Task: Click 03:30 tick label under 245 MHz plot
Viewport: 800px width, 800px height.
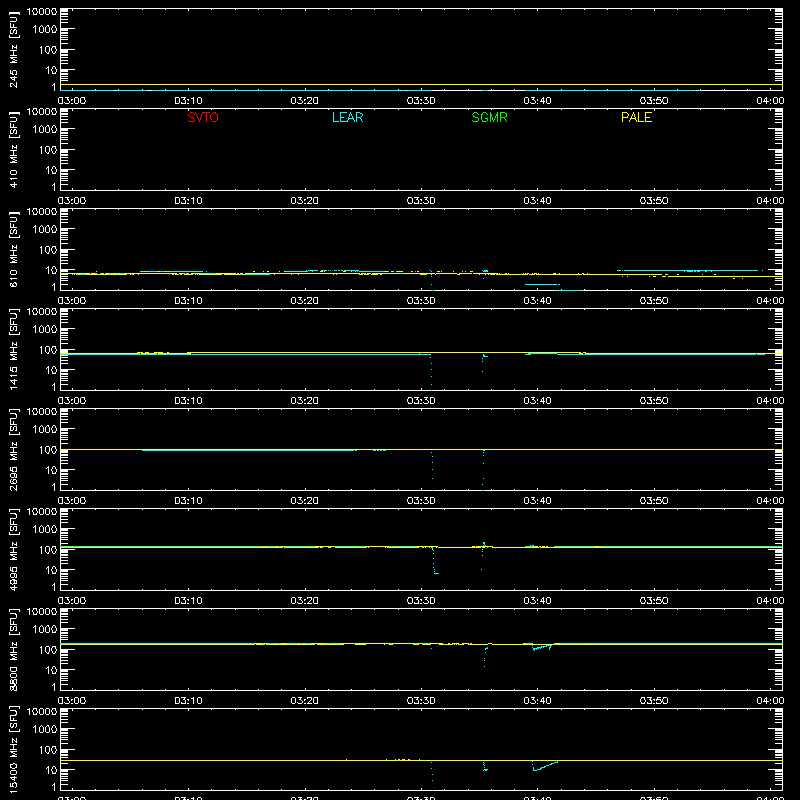Action: pyautogui.click(x=421, y=101)
